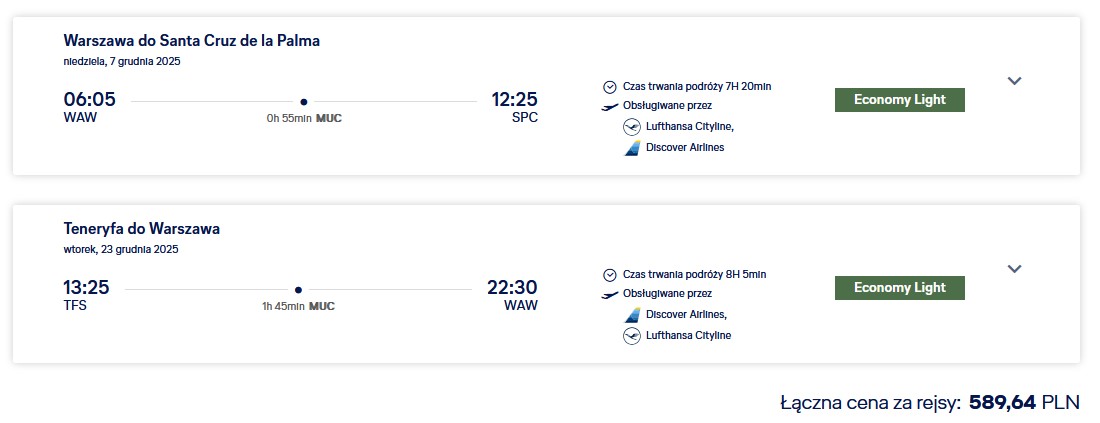
Task: Click the Warszawa do Santa Cruz de la Palma heading
Action: coord(192,41)
